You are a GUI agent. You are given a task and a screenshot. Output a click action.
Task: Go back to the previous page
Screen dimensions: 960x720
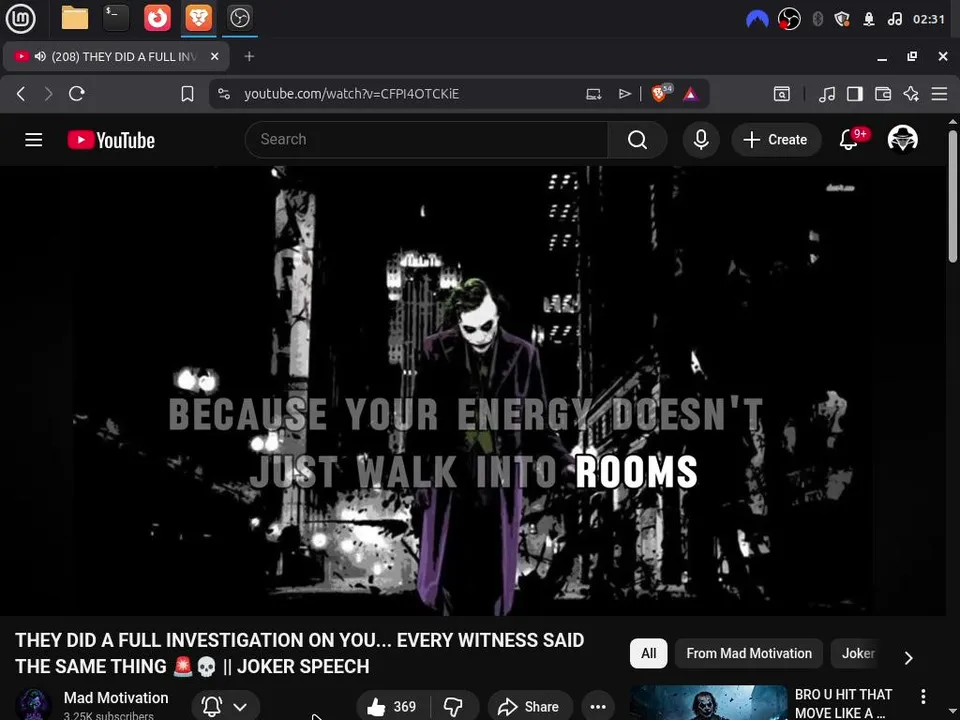click(x=21, y=94)
